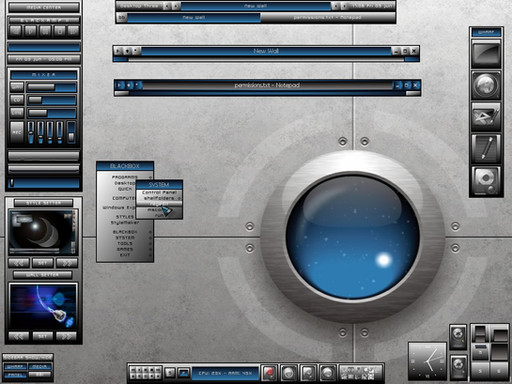Expand the PROGRAMS submenu in Blackbox menu
This screenshot has width=512, height=384.
pos(125,177)
